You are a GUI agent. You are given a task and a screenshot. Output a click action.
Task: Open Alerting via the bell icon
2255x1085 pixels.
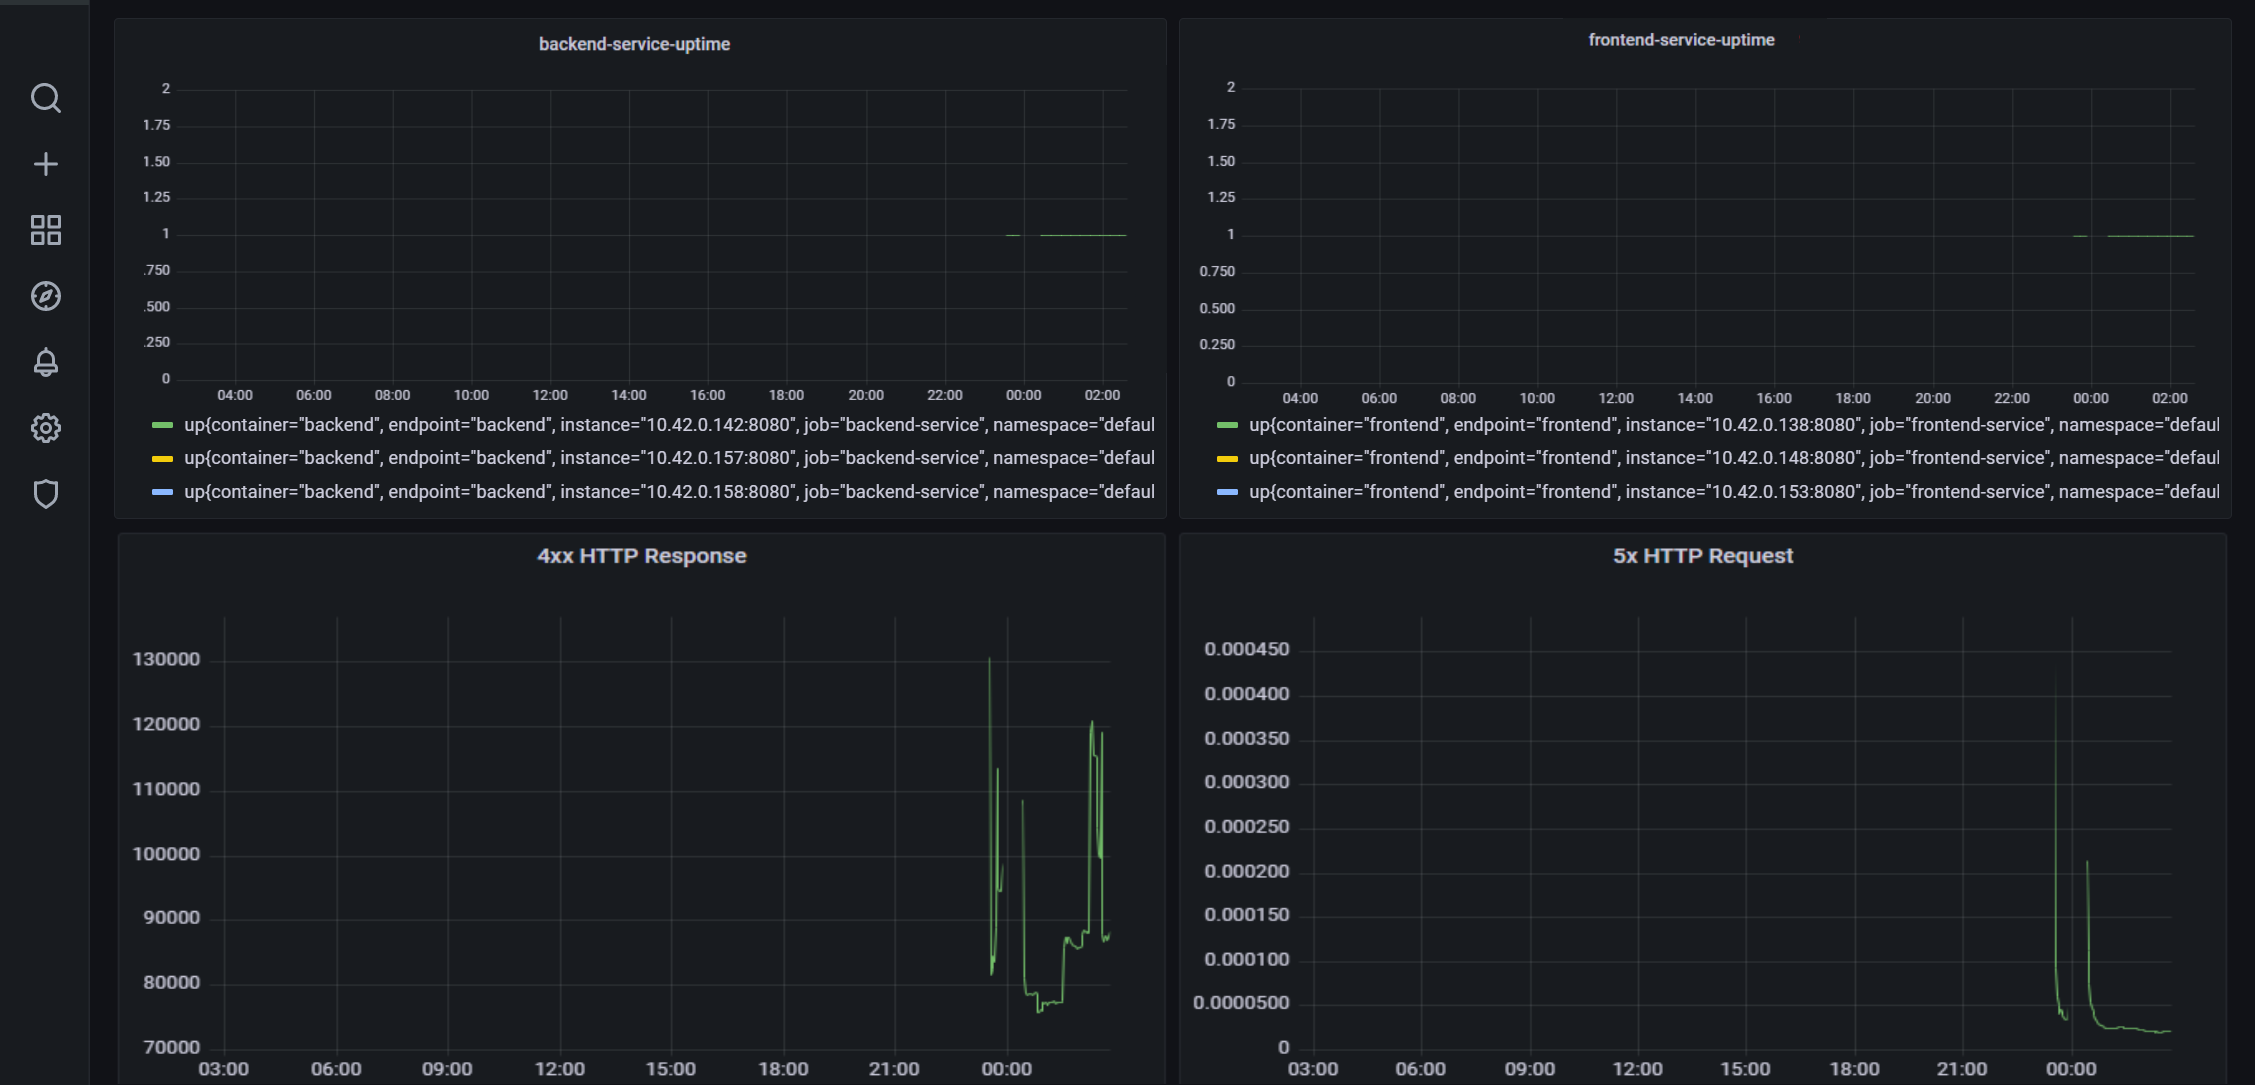pyautogui.click(x=46, y=362)
